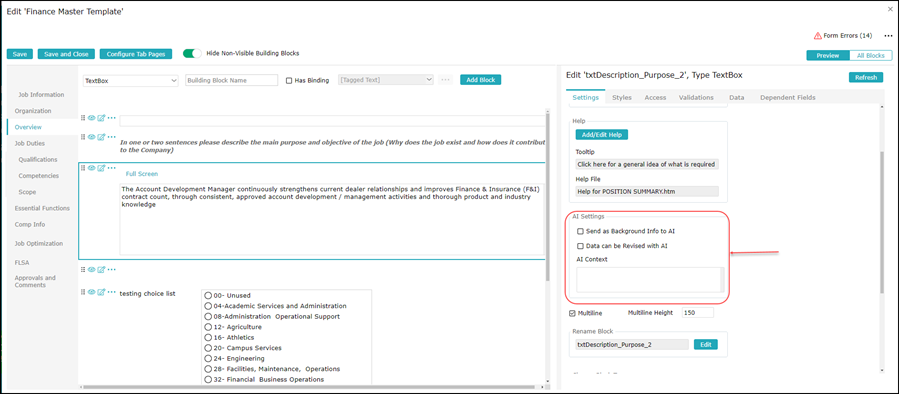The width and height of the screenshot is (899, 394).
Task: Select the 00- Unused radio option
Action: pyautogui.click(x=209, y=295)
